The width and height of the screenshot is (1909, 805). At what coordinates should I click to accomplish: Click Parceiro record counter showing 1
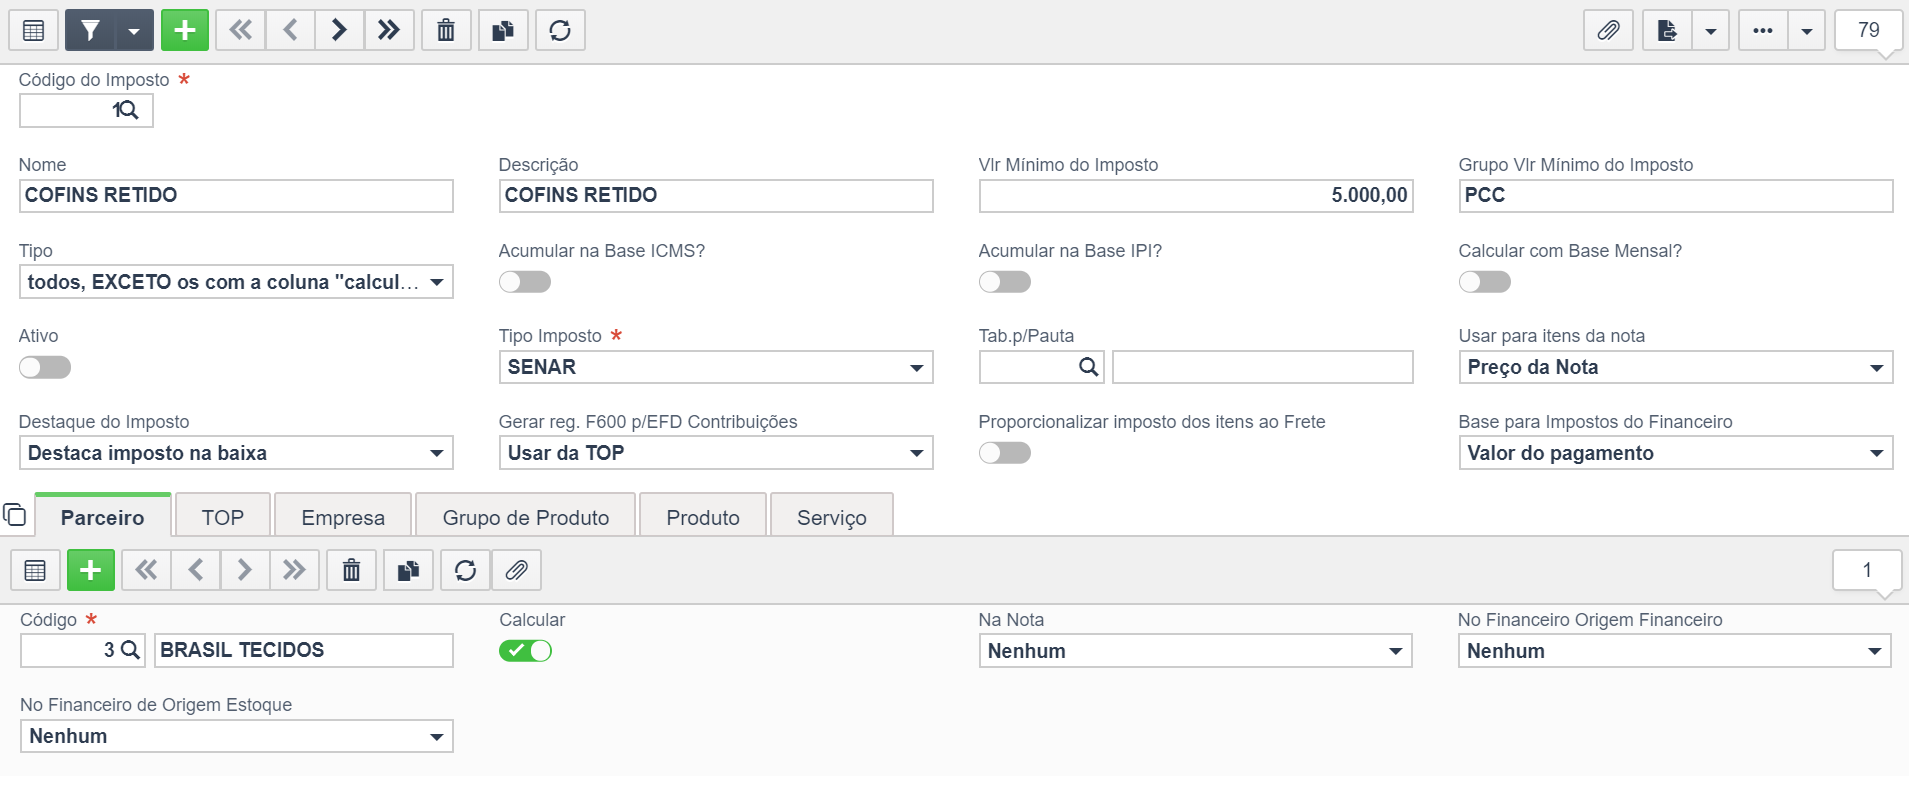(x=1866, y=570)
